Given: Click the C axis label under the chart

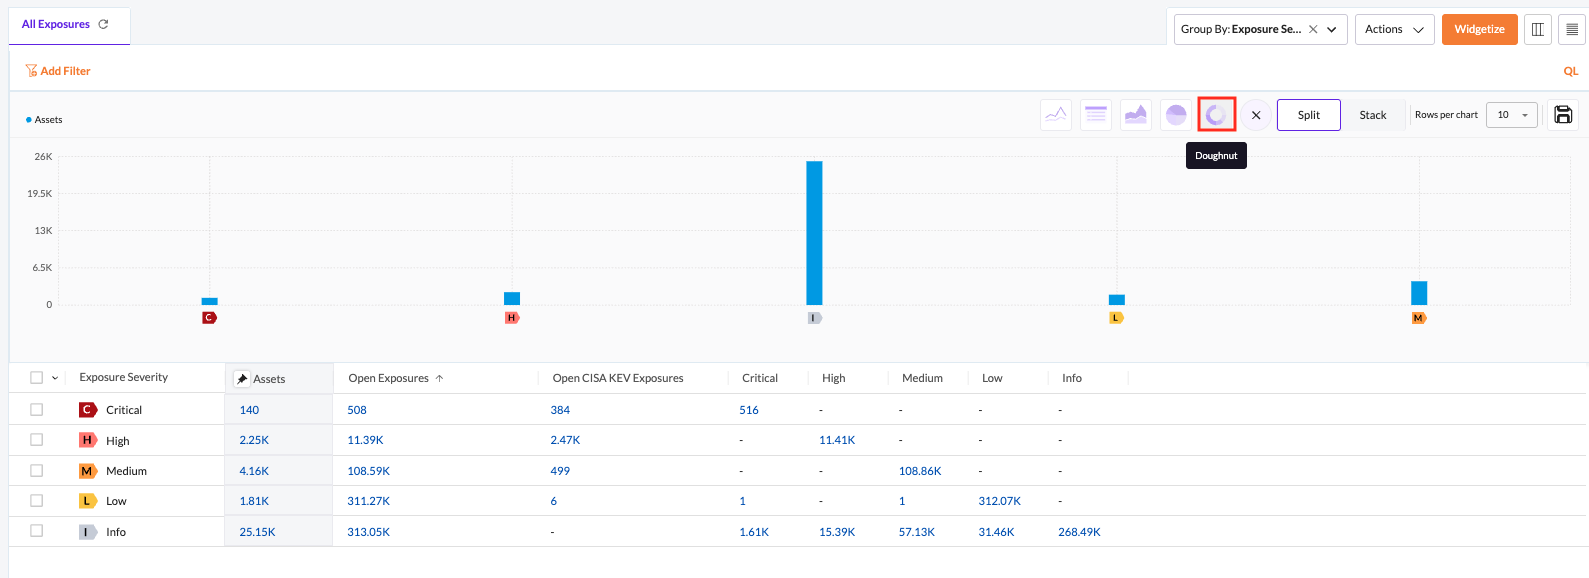Looking at the screenshot, I should [x=209, y=318].
